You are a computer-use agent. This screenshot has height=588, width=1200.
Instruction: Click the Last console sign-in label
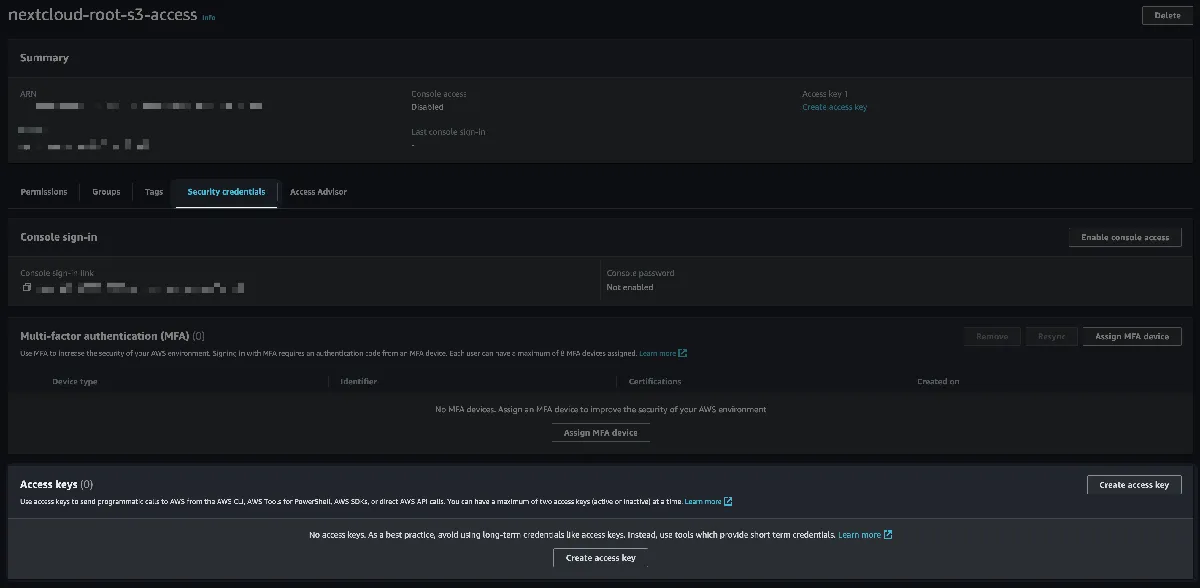pyautogui.click(x=448, y=132)
